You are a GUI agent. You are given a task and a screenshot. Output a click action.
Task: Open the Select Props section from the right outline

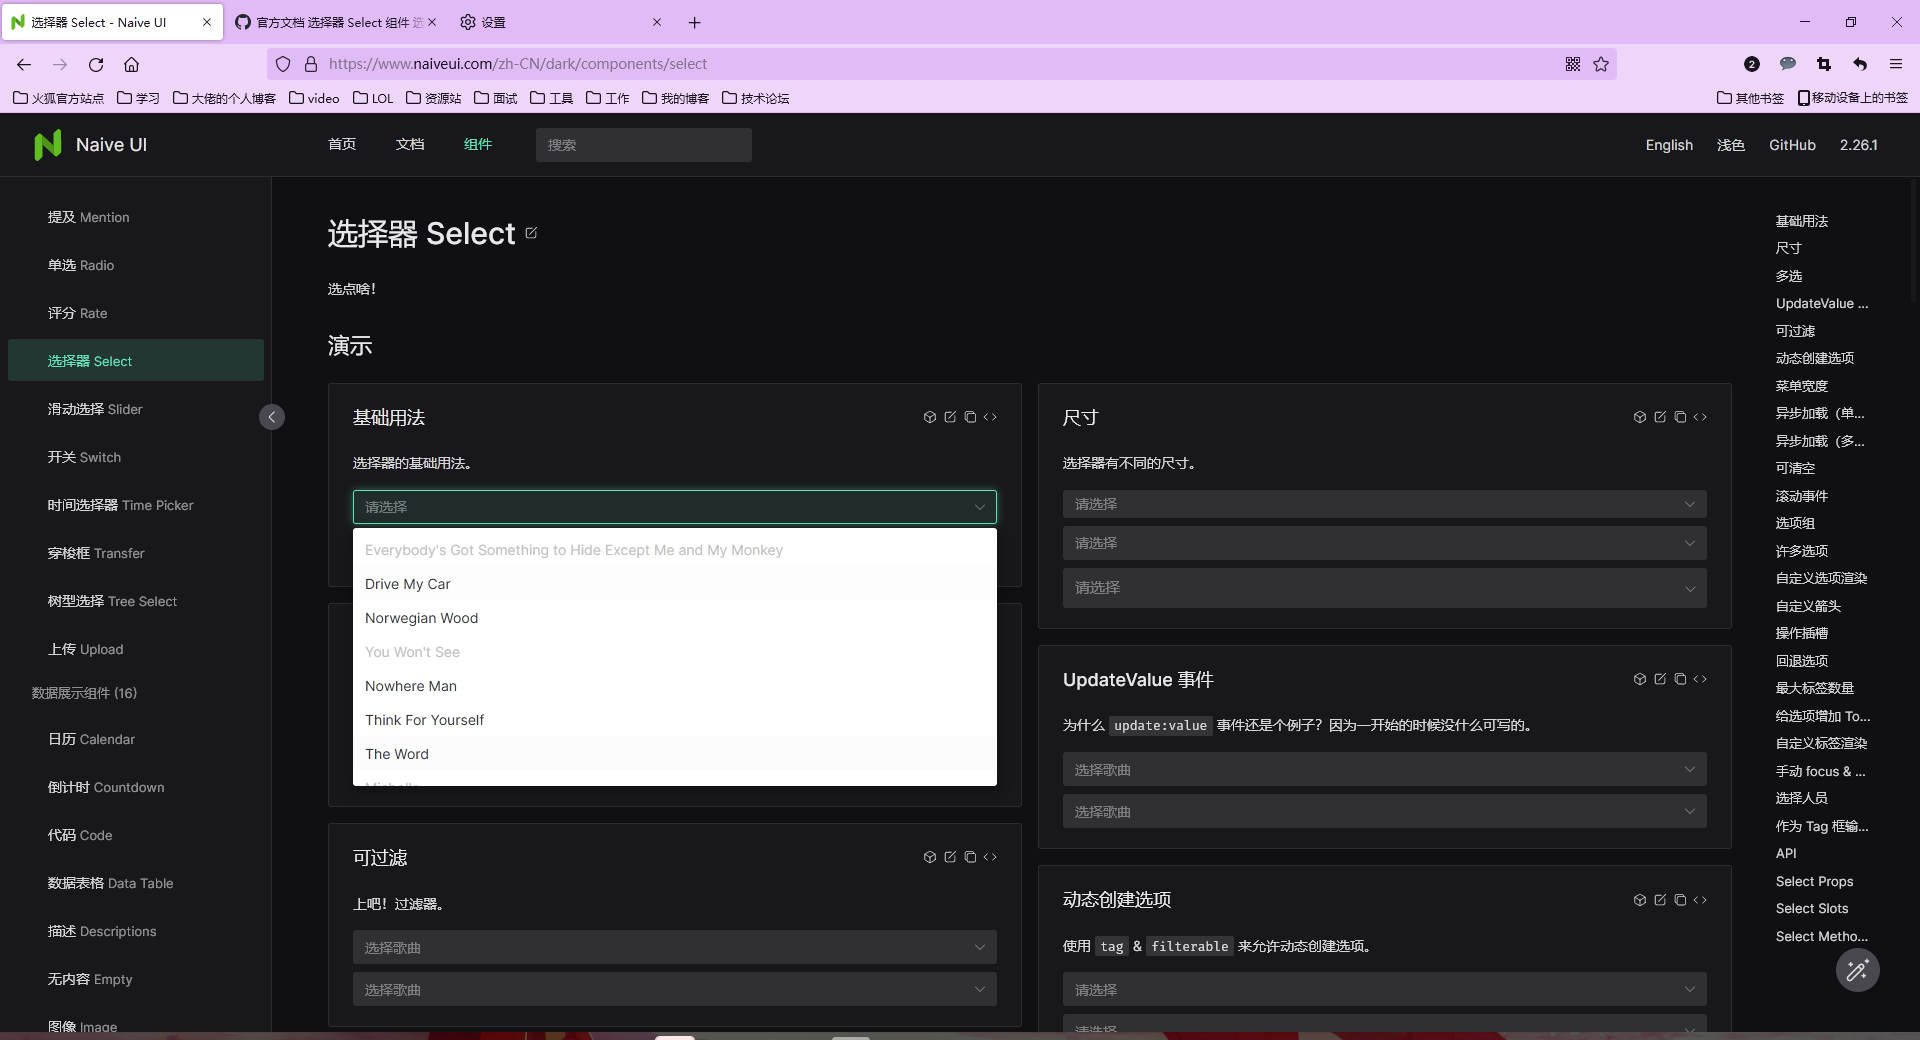[1814, 881]
